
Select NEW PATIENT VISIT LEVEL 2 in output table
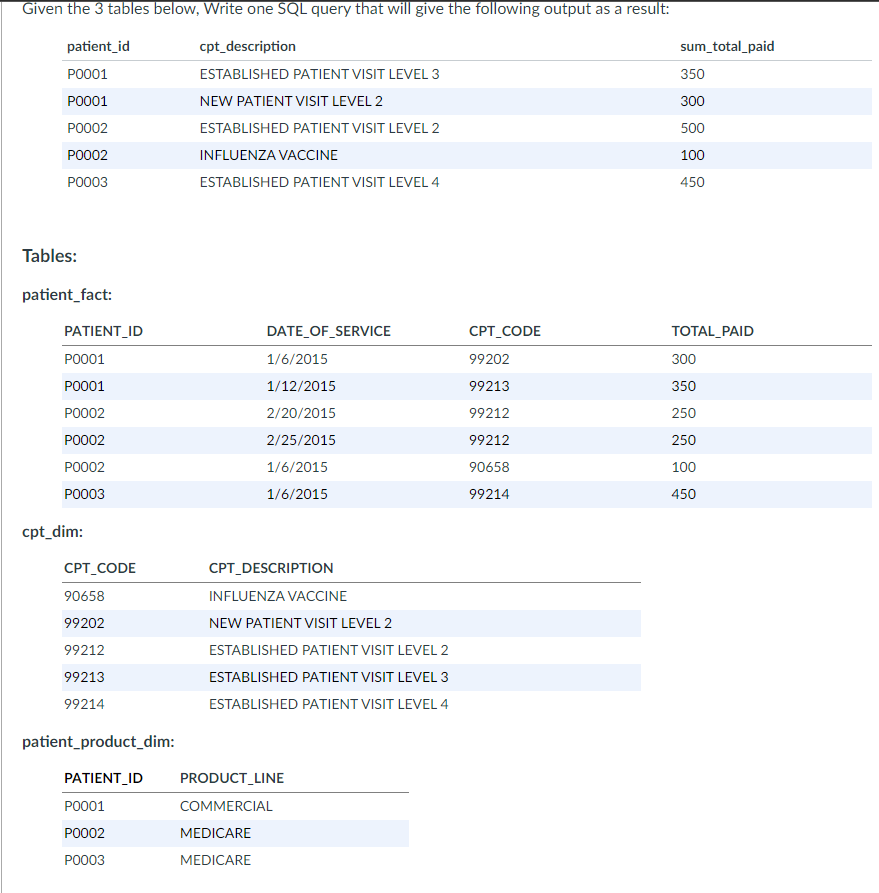pos(291,101)
